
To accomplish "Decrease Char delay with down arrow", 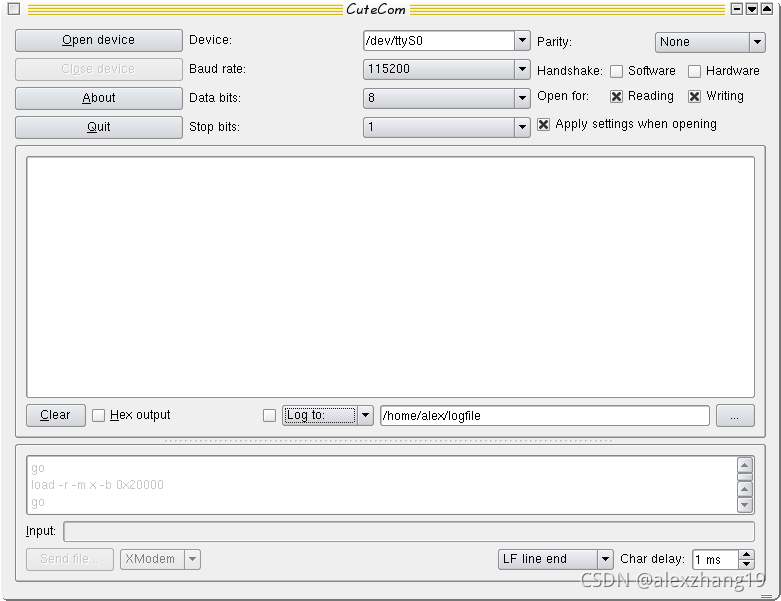I will [746, 565].
